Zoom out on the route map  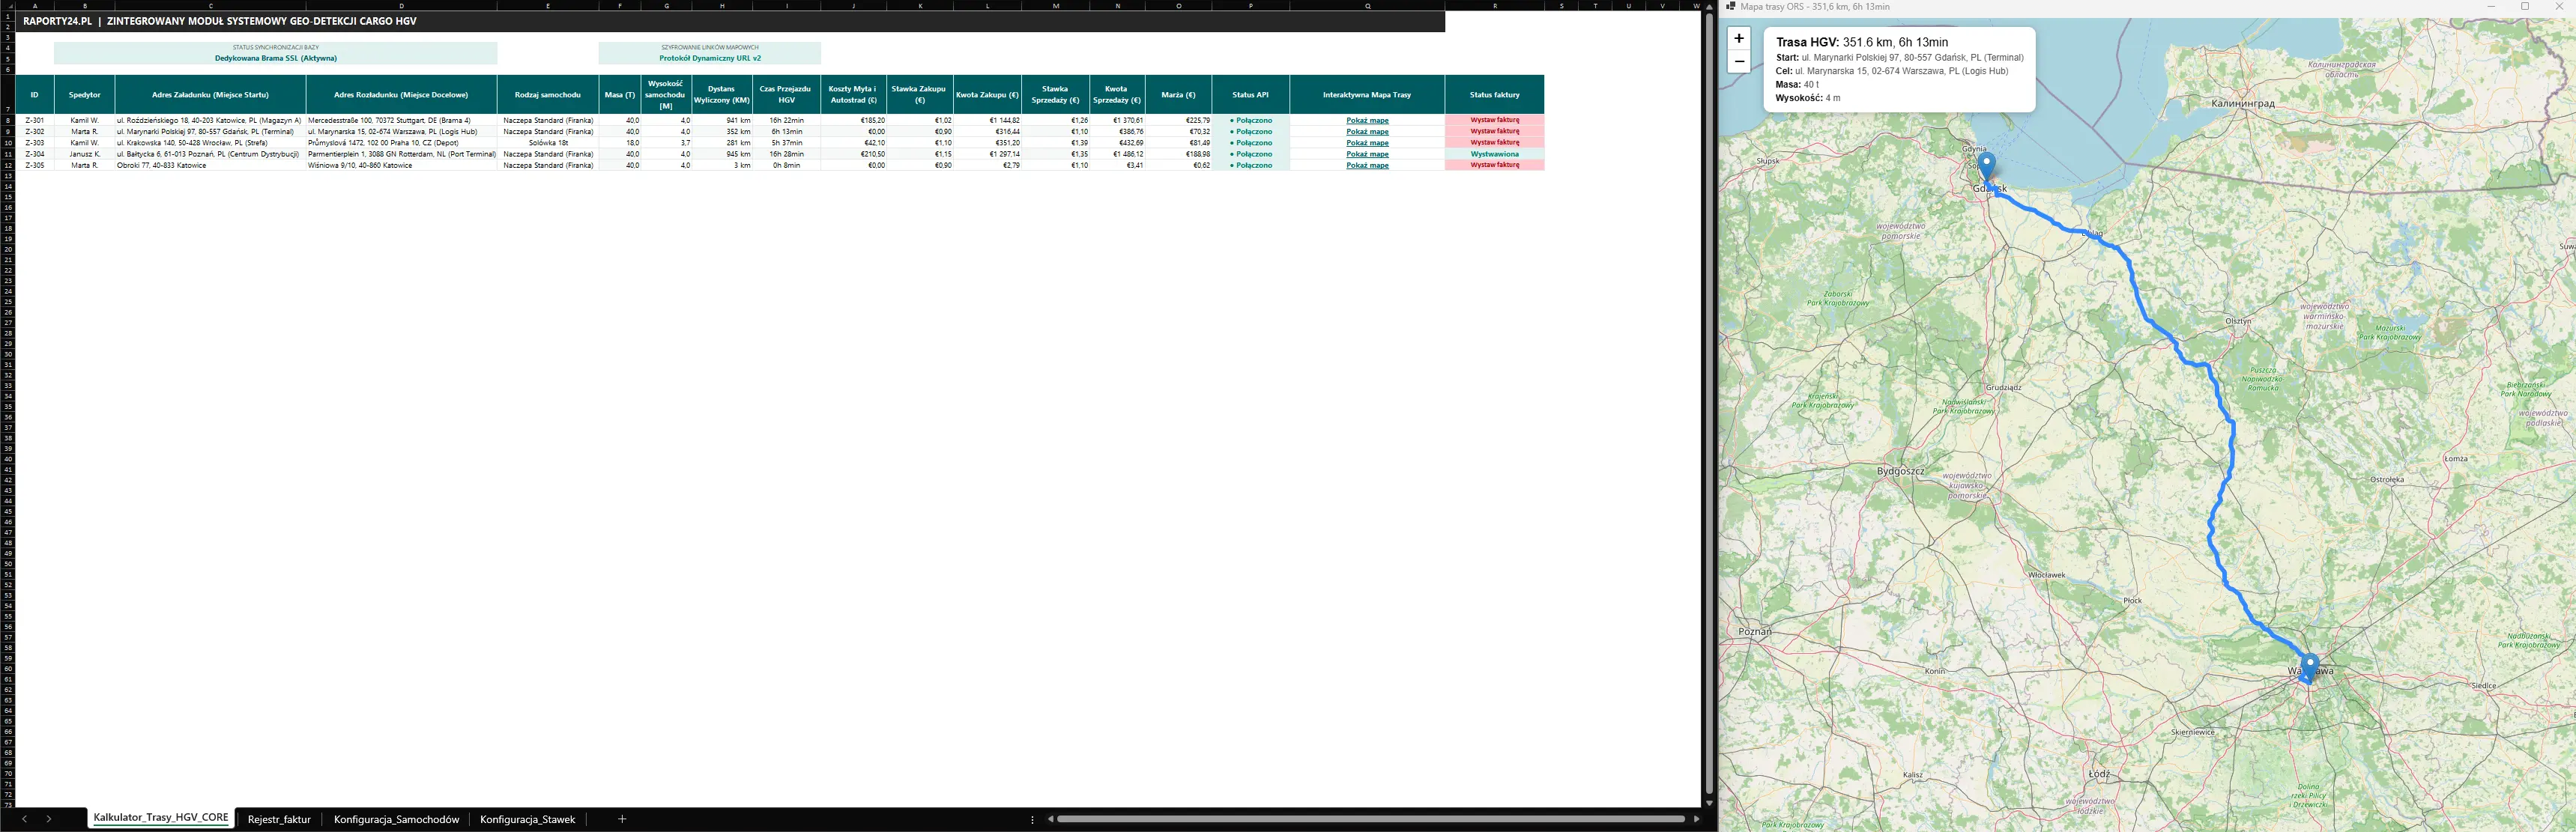pos(1739,62)
